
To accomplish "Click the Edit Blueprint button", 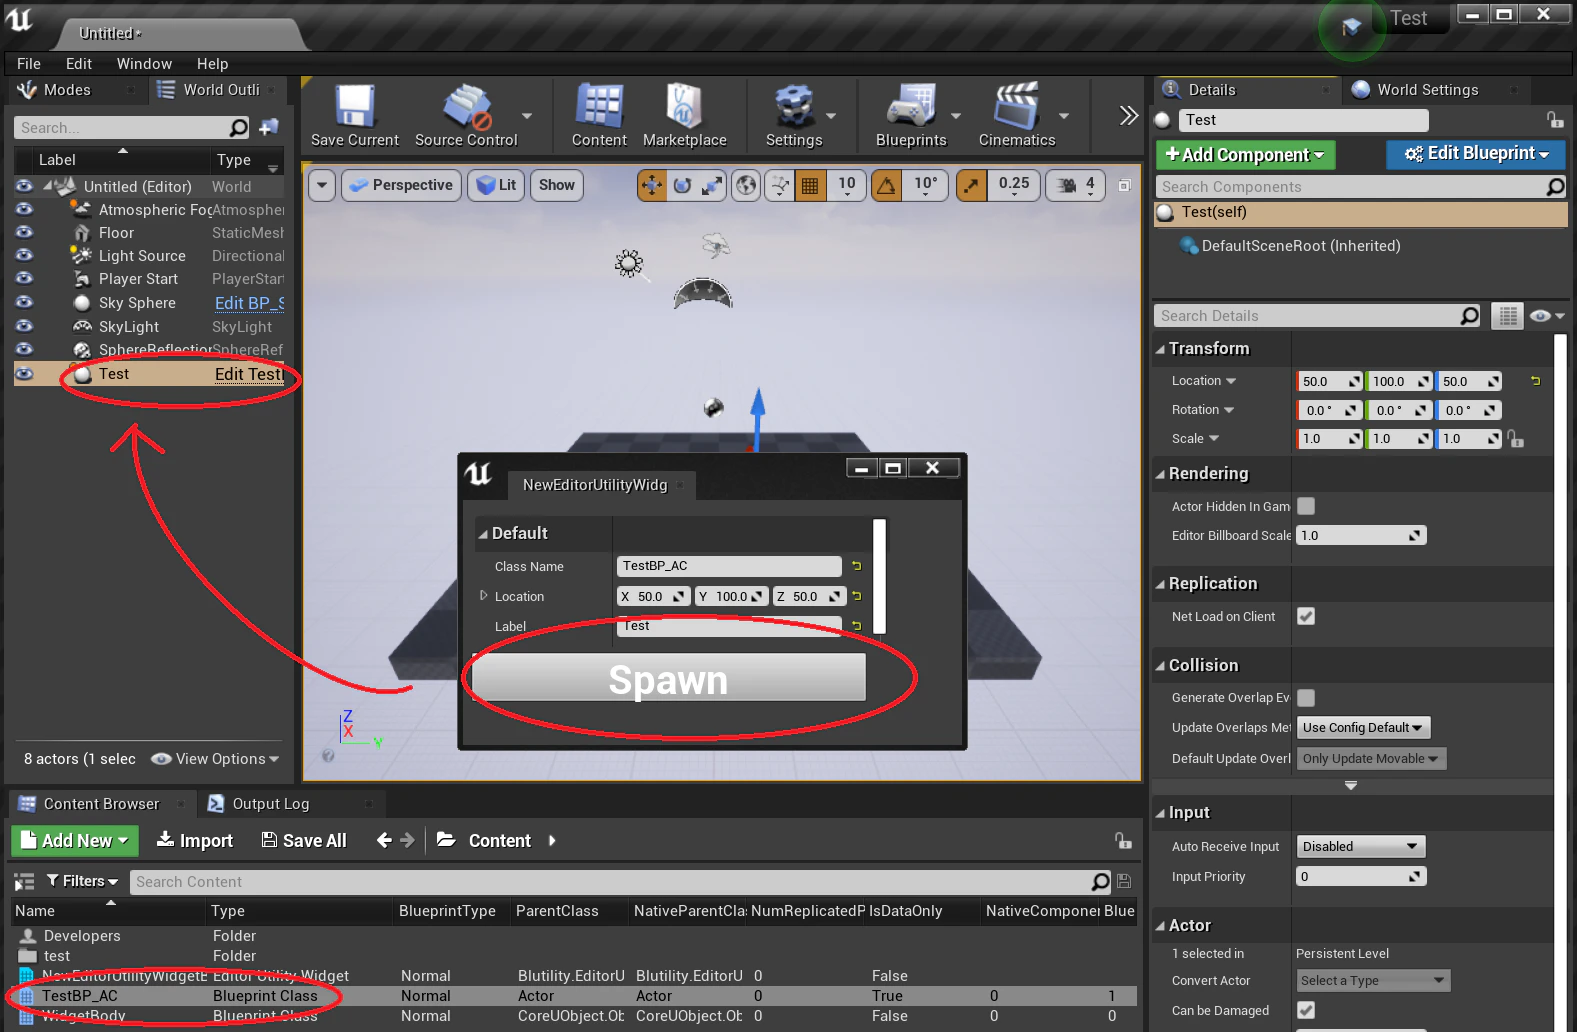I will tap(1476, 153).
